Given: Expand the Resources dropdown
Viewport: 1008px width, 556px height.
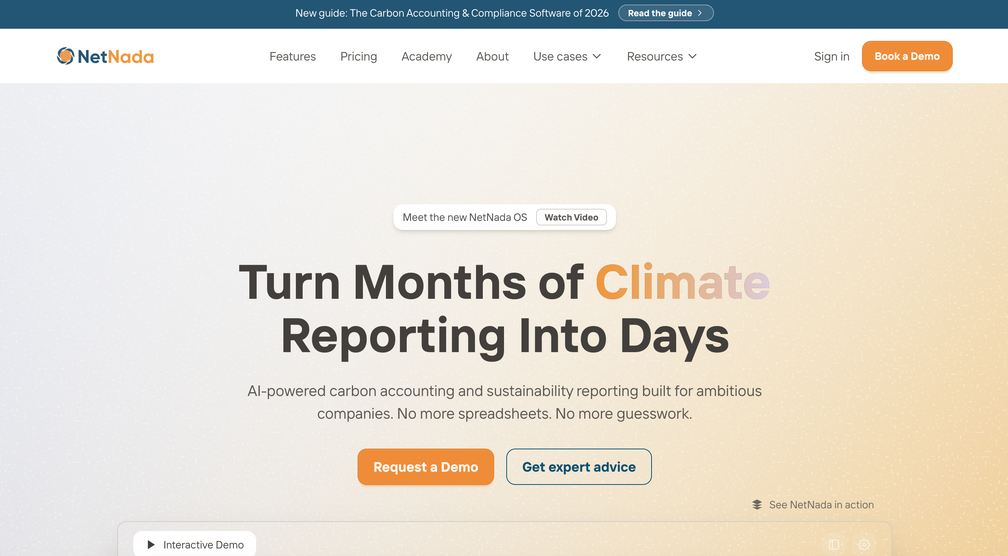Looking at the screenshot, I should (662, 57).
